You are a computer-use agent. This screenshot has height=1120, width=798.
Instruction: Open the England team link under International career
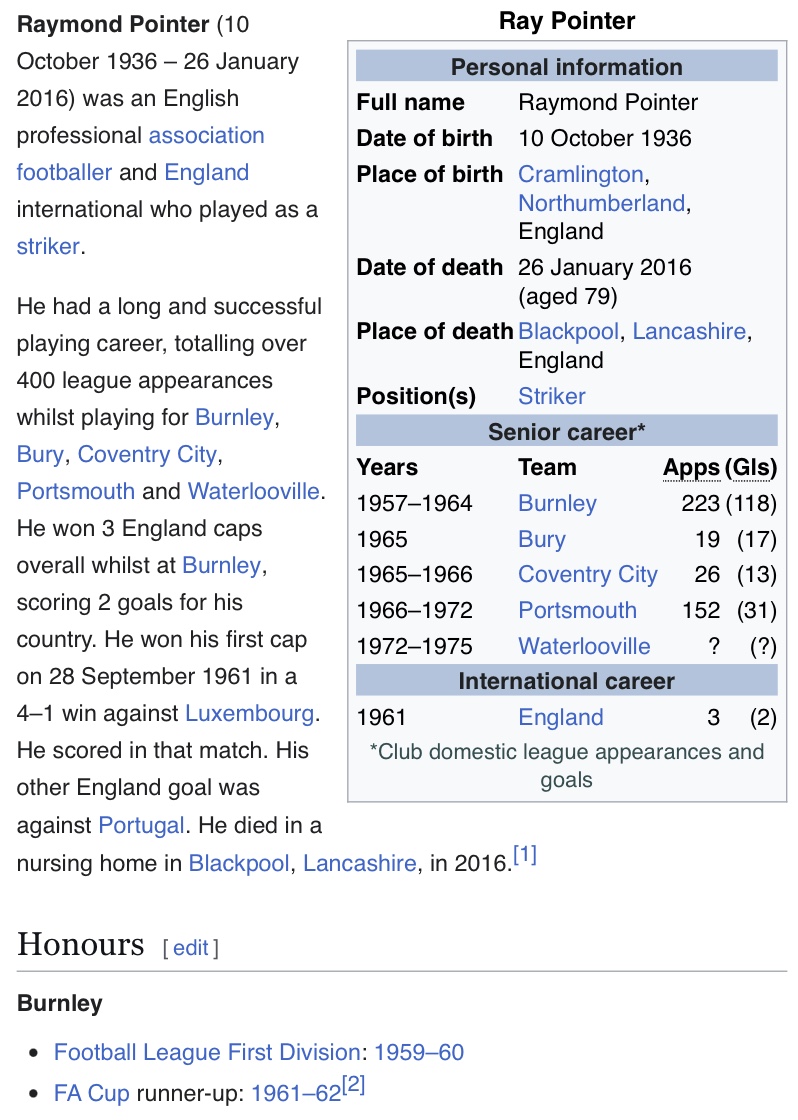tap(560, 717)
